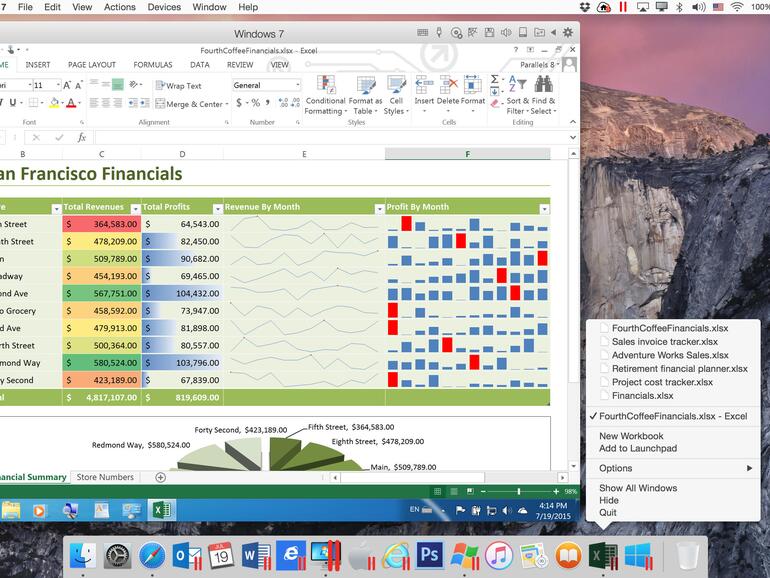Open iTunes from the Dock

click(x=499, y=555)
